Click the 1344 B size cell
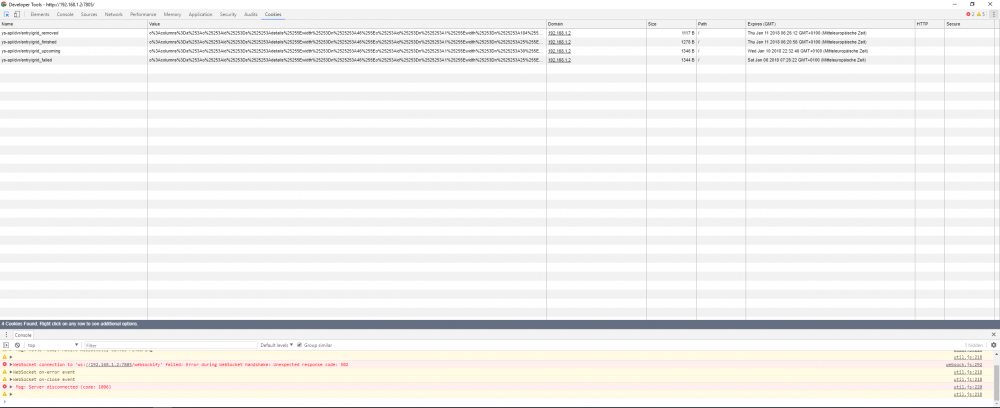The width and height of the screenshot is (1000, 408). point(672,59)
